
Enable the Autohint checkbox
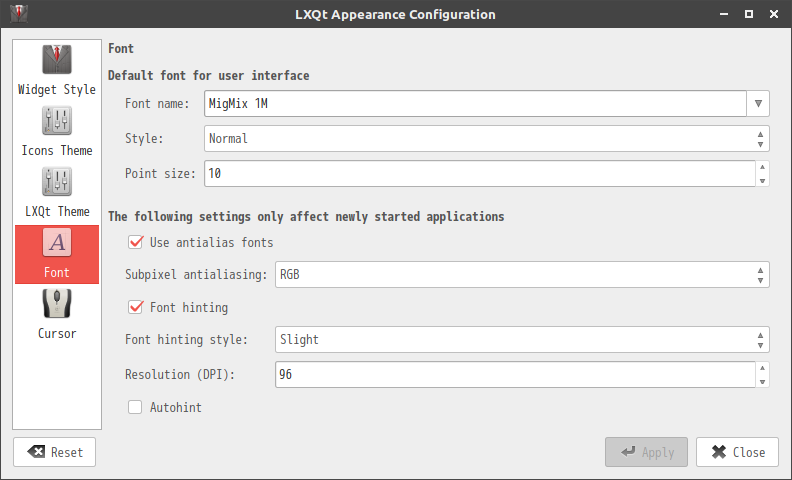pyautogui.click(x=135, y=407)
